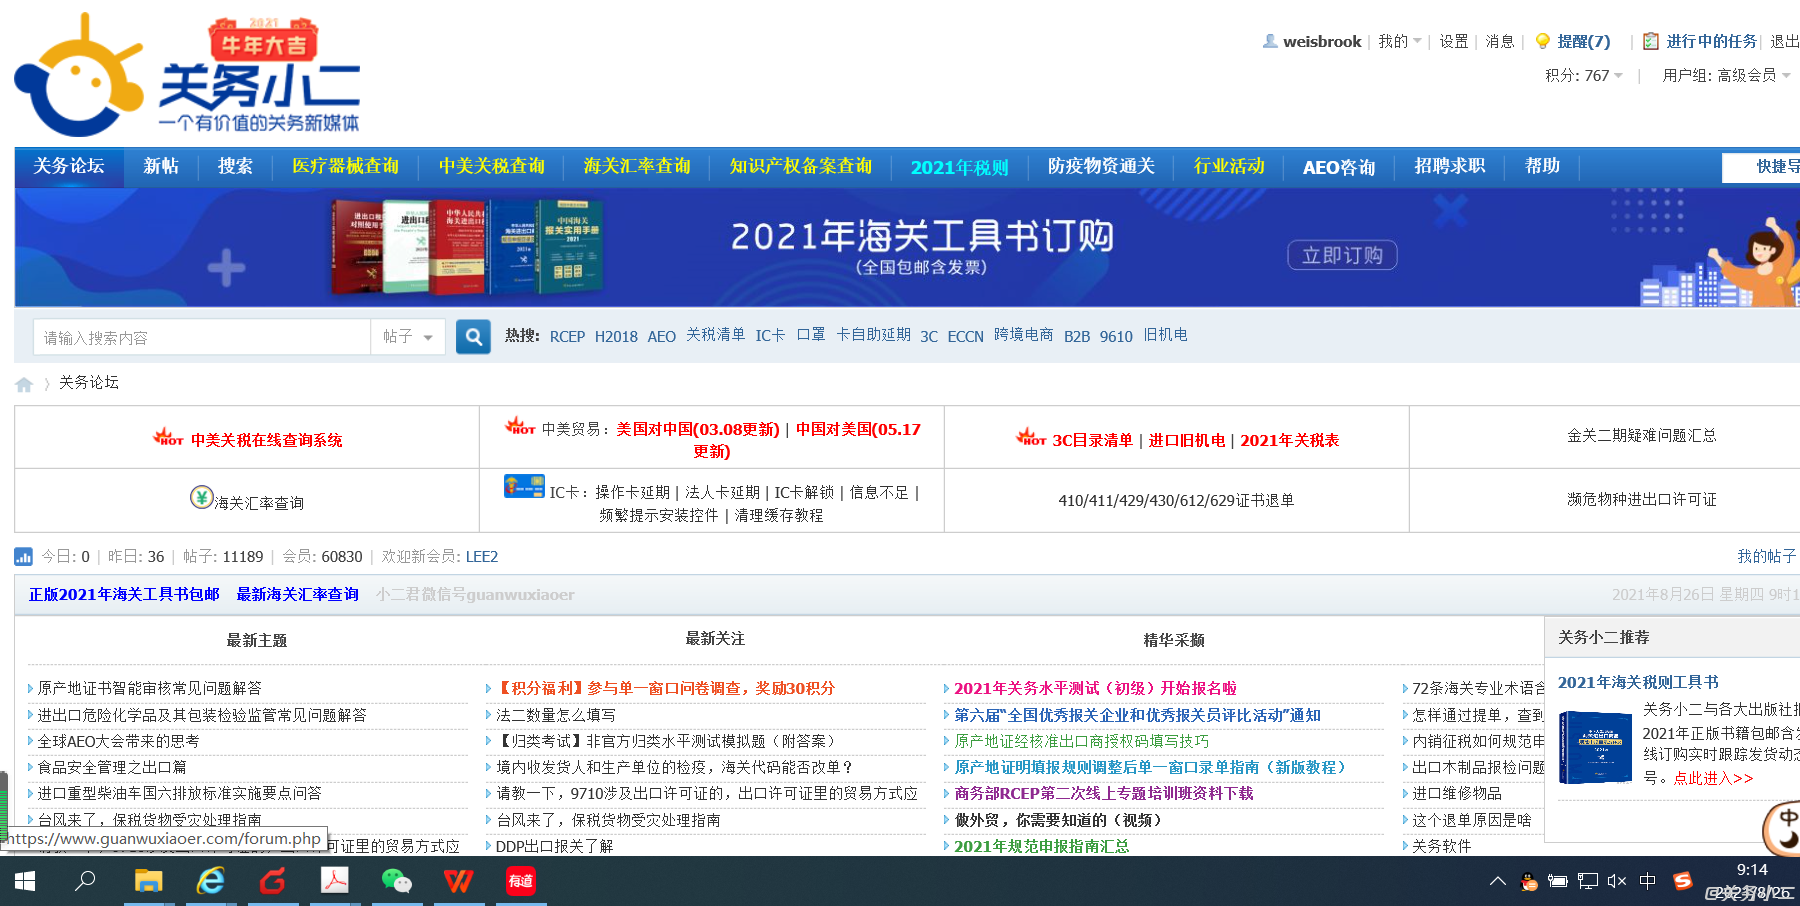Open 2021年税则 nav item
The width and height of the screenshot is (1800, 906).
pyautogui.click(x=959, y=167)
